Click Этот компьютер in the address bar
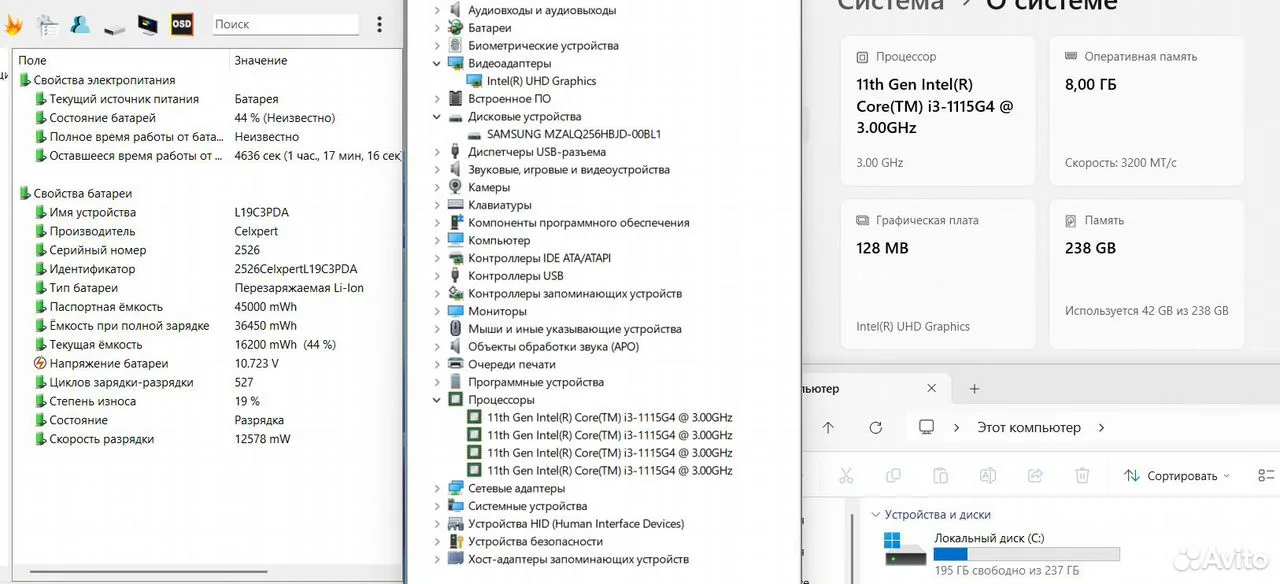This screenshot has width=1280, height=584. click(x=1029, y=427)
